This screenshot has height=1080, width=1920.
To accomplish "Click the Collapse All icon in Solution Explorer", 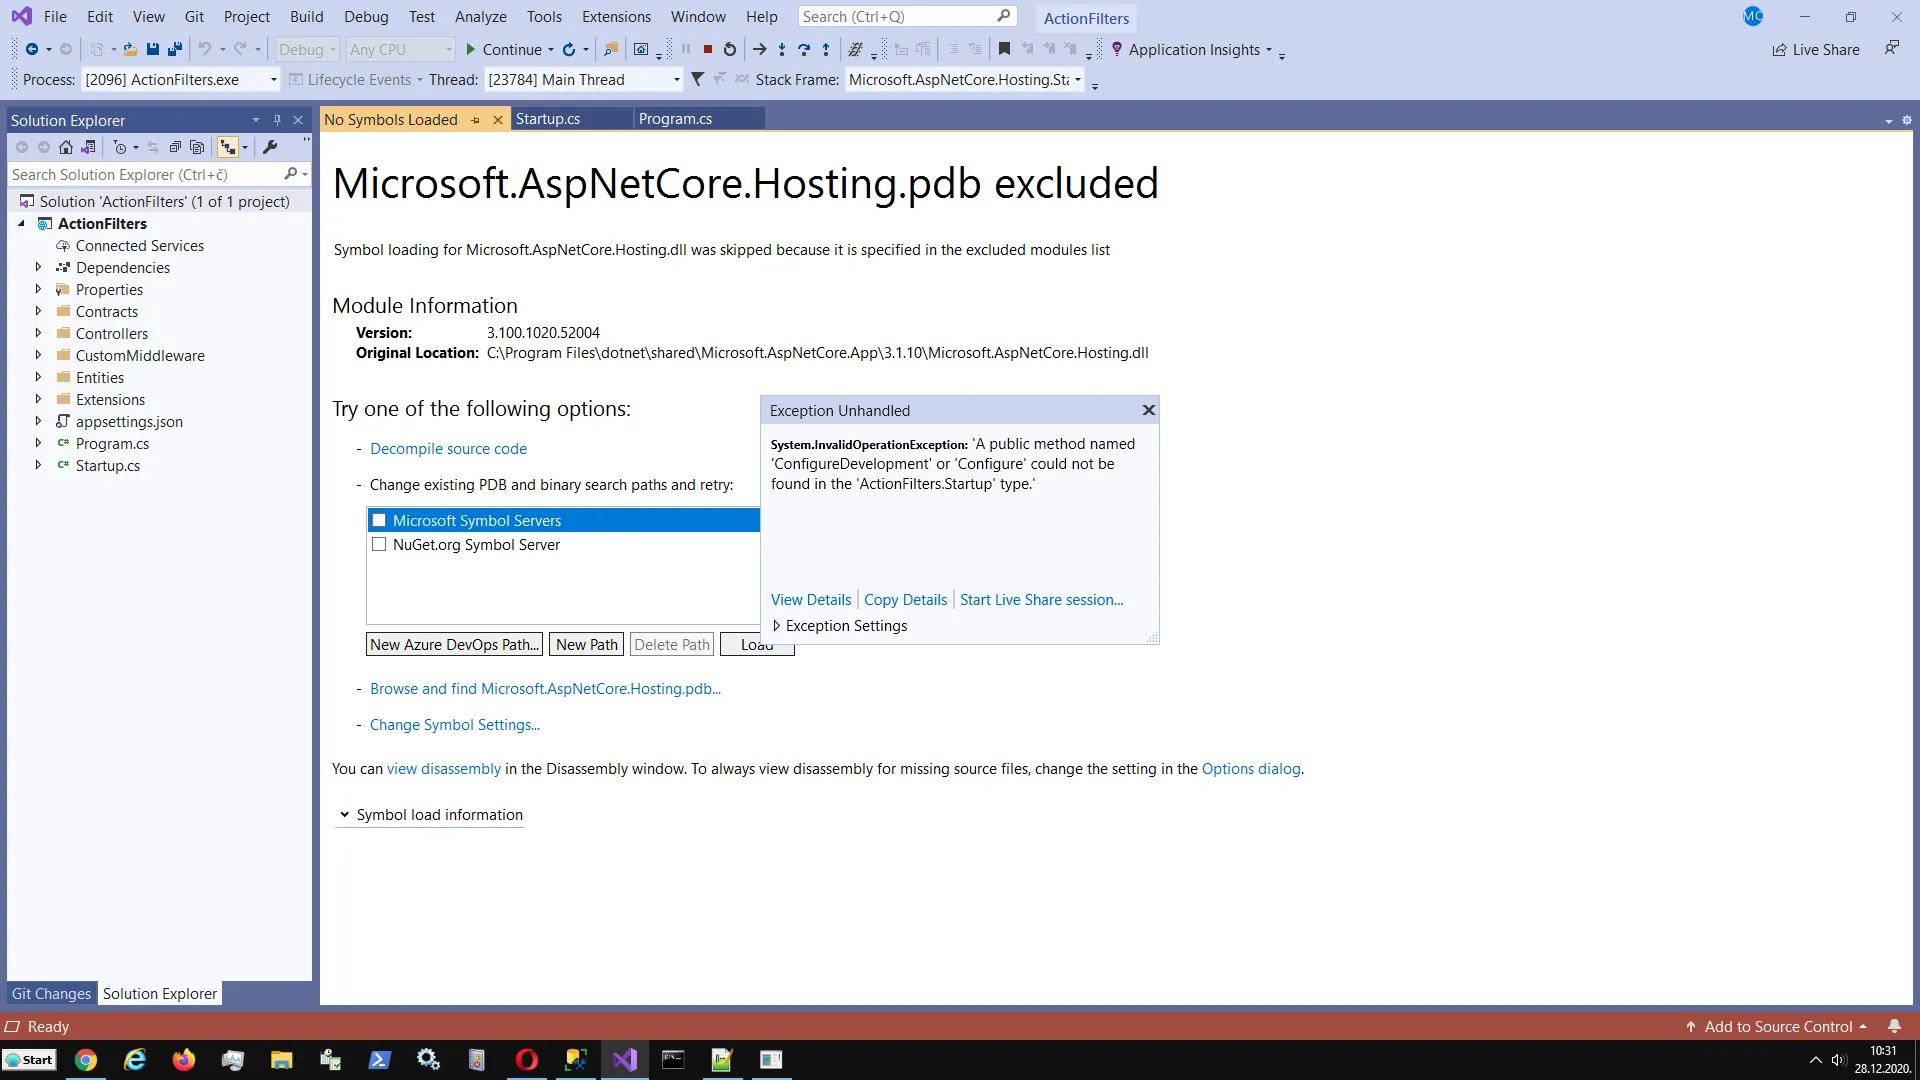I will 175,147.
